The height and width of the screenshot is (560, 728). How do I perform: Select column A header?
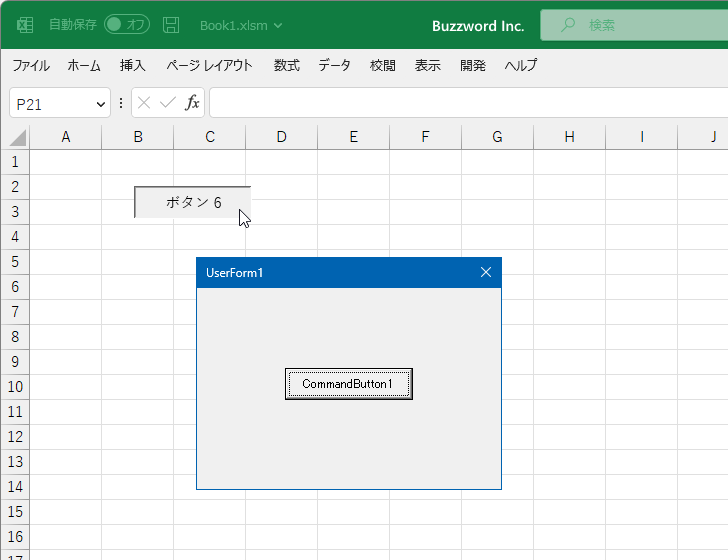click(x=65, y=137)
